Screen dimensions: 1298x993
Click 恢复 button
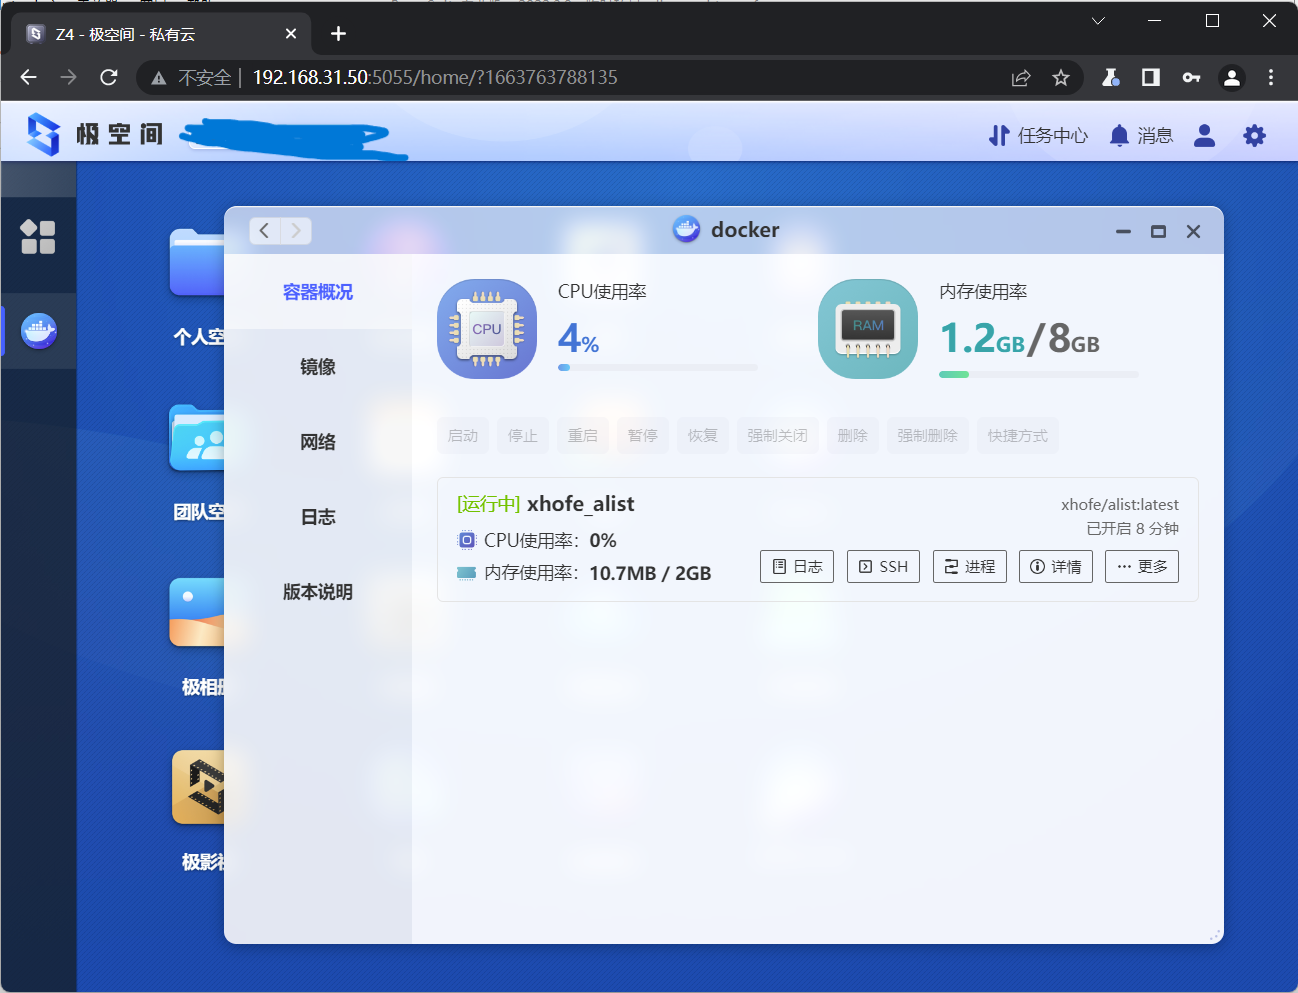coord(703,435)
